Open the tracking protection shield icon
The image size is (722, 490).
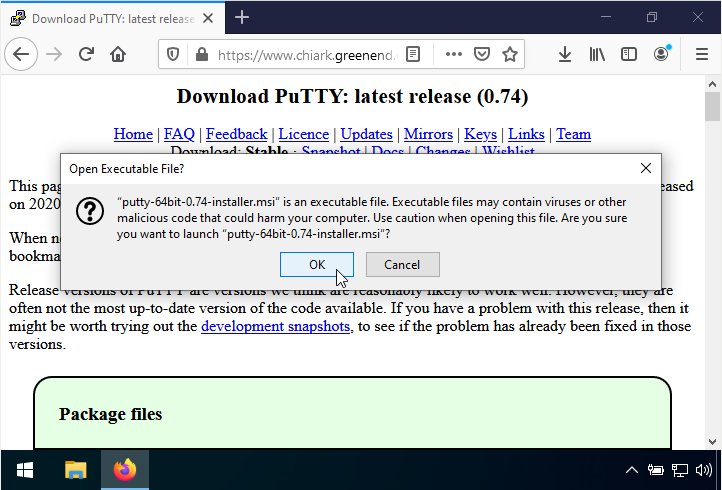pos(173,55)
